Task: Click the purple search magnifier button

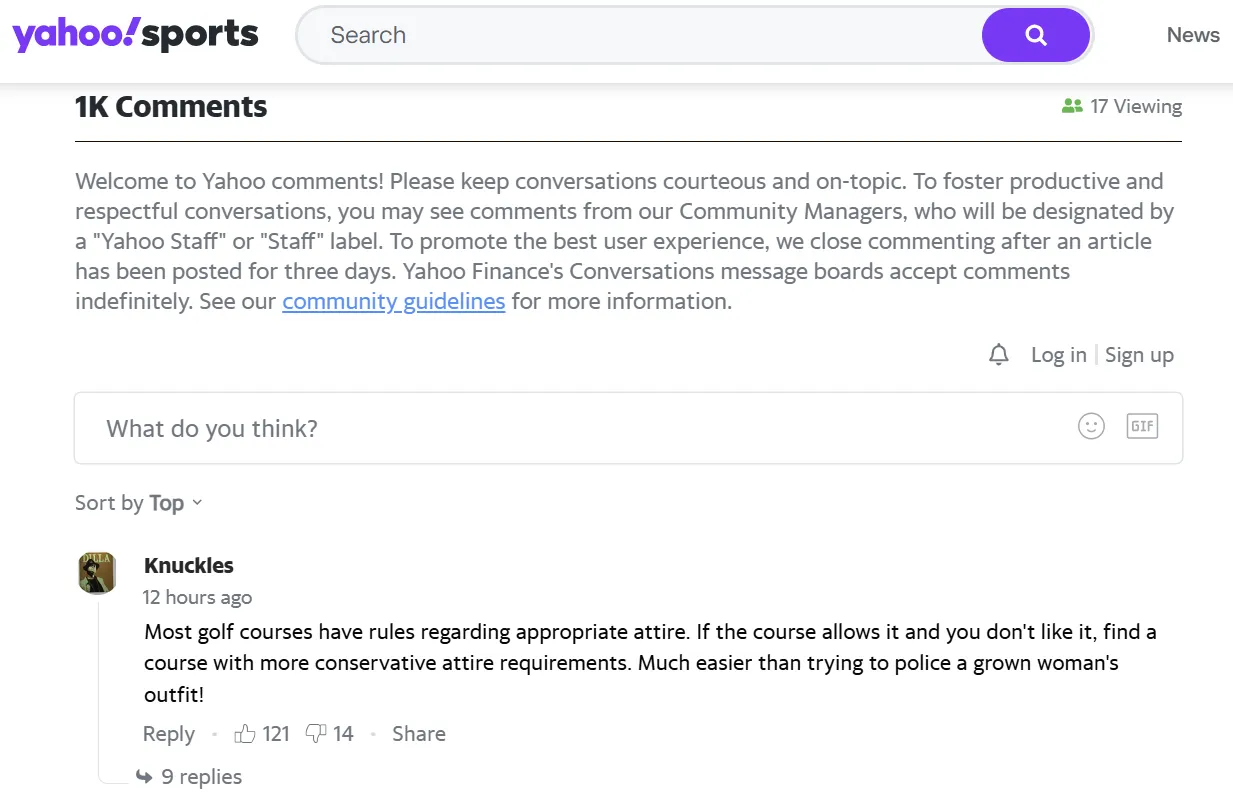Action: 1035,36
